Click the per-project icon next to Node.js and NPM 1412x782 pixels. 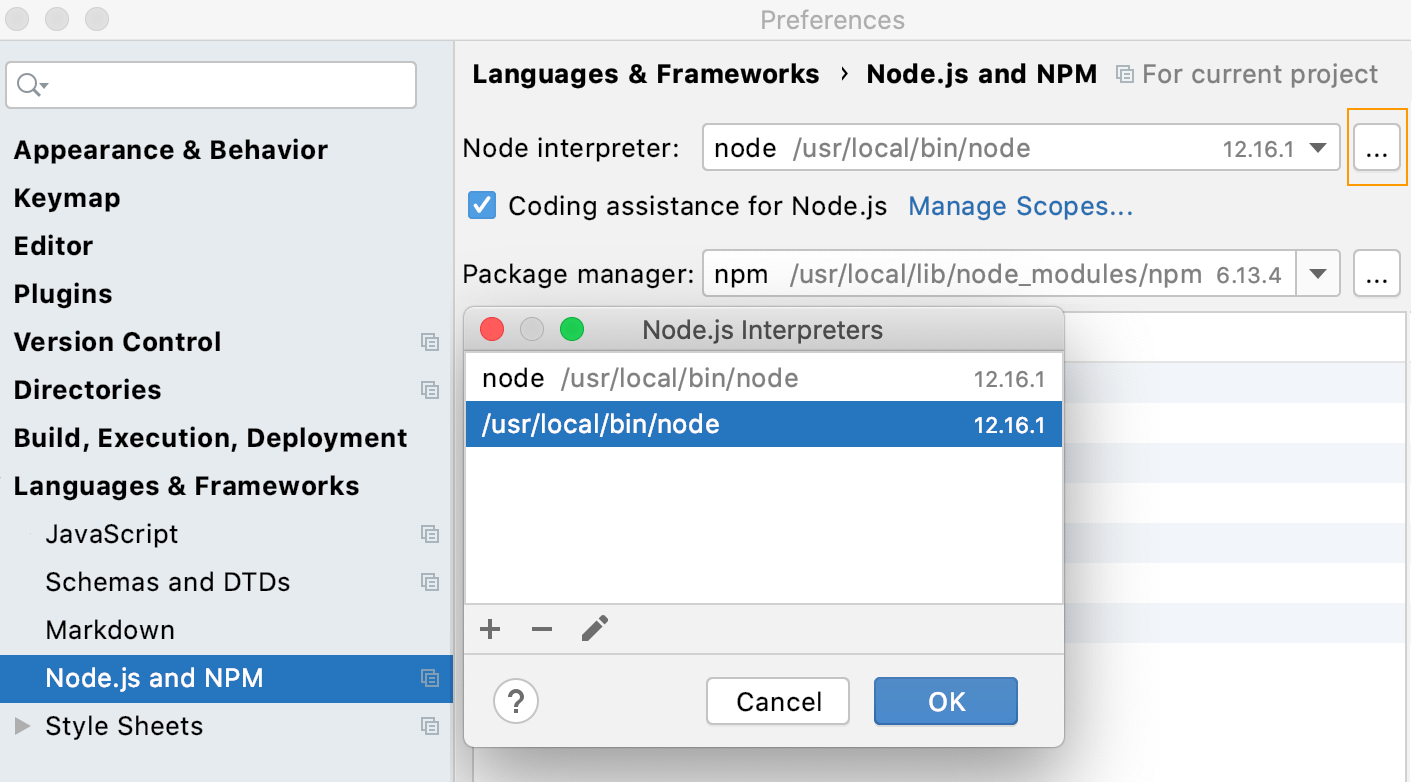(430, 677)
